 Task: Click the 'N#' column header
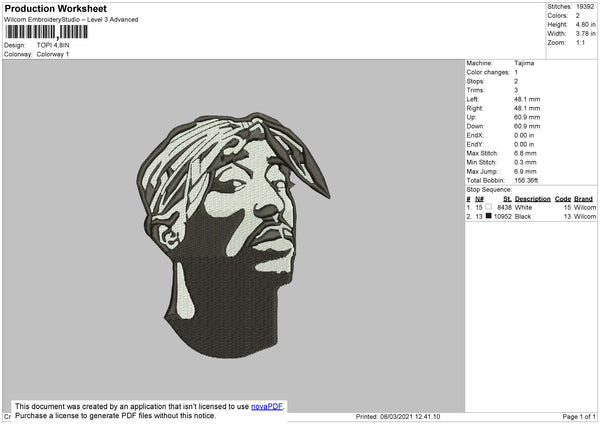click(x=479, y=199)
